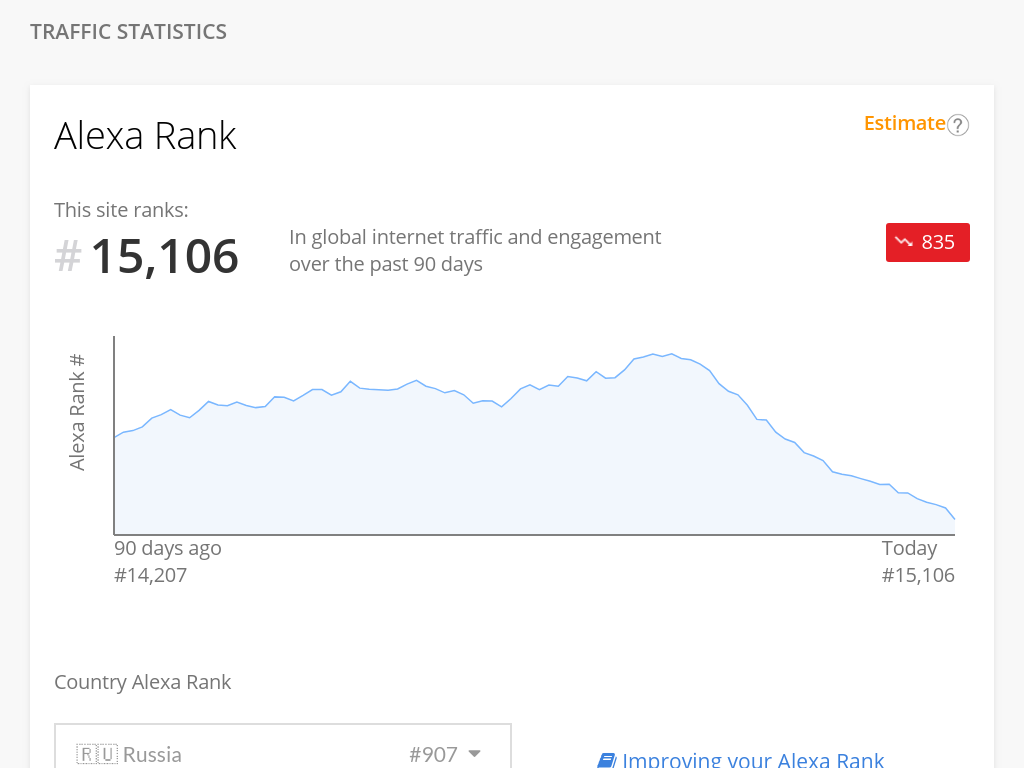
Task: Click the orange Estimate link
Action: pyautogui.click(x=904, y=123)
